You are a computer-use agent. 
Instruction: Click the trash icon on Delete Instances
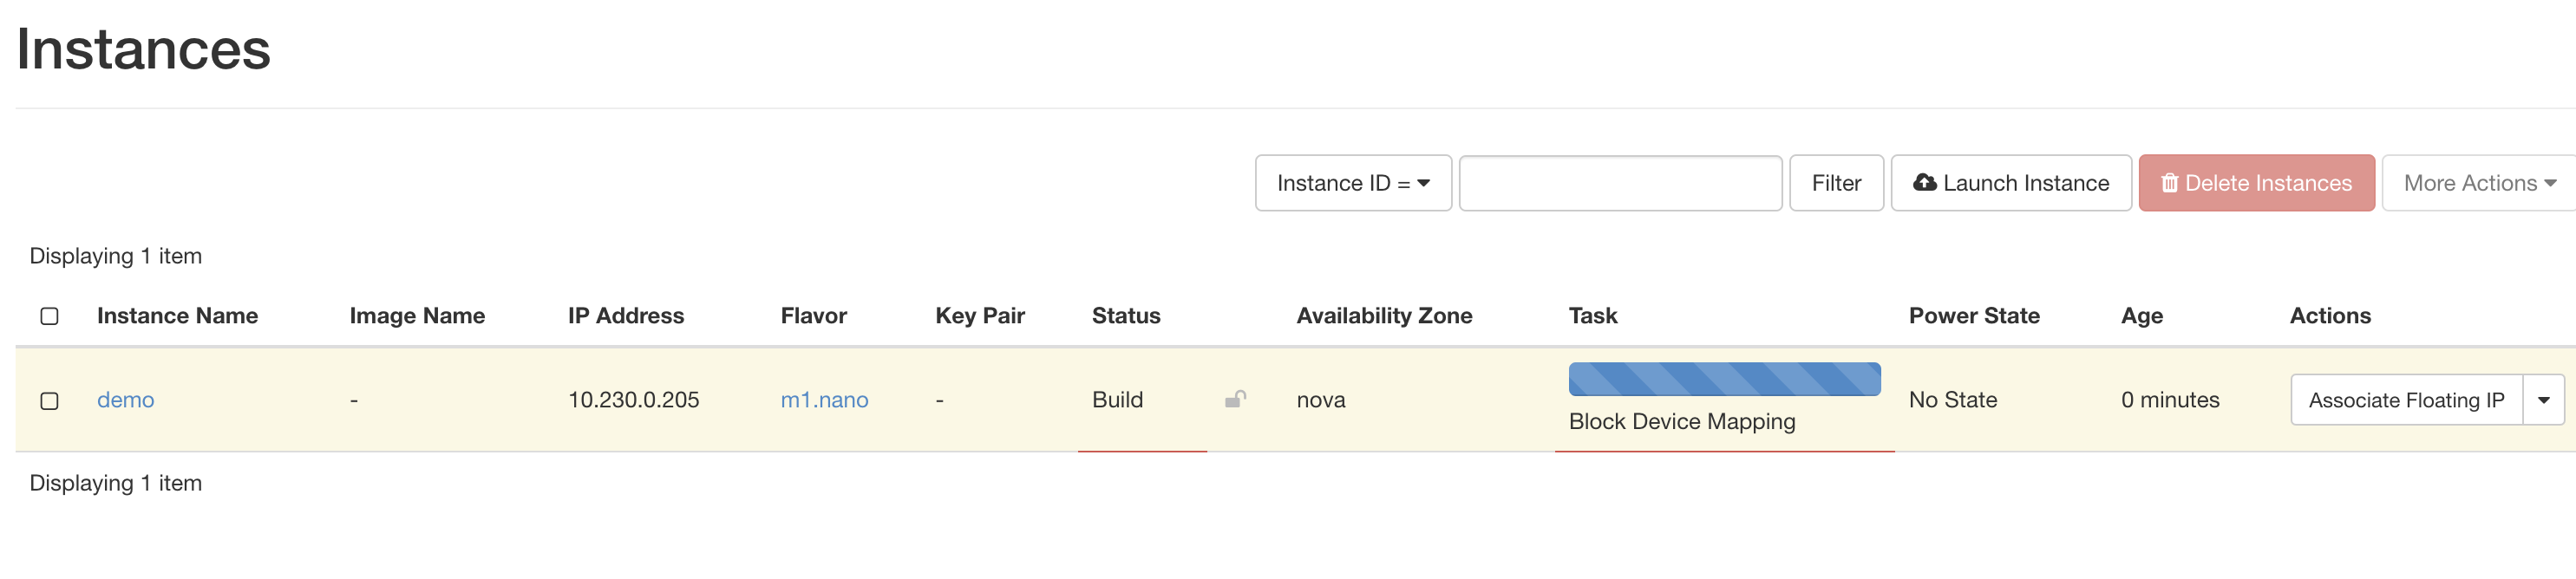coord(2170,182)
